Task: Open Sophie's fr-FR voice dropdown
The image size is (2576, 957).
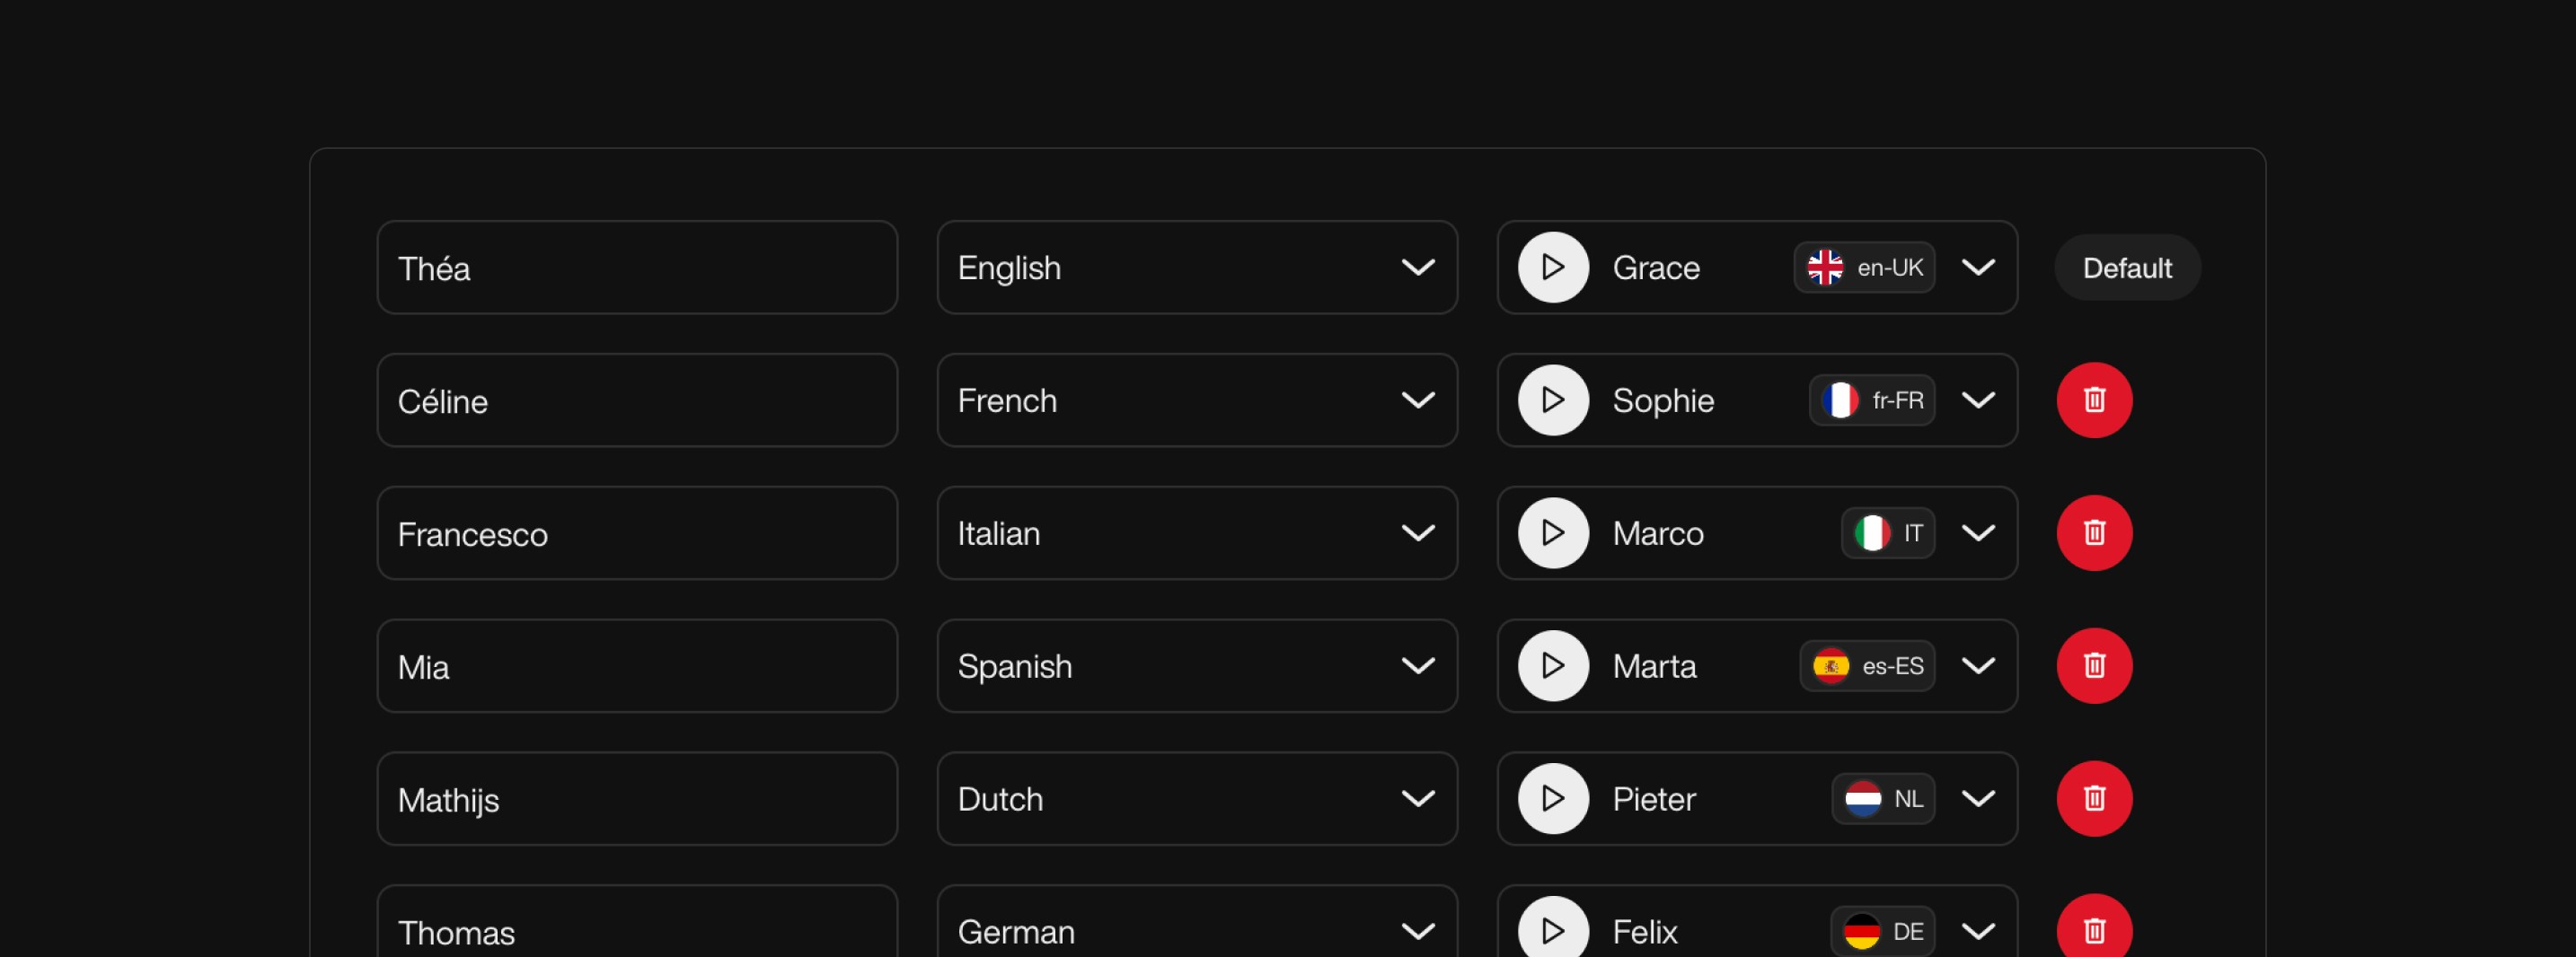Action: (1979, 400)
